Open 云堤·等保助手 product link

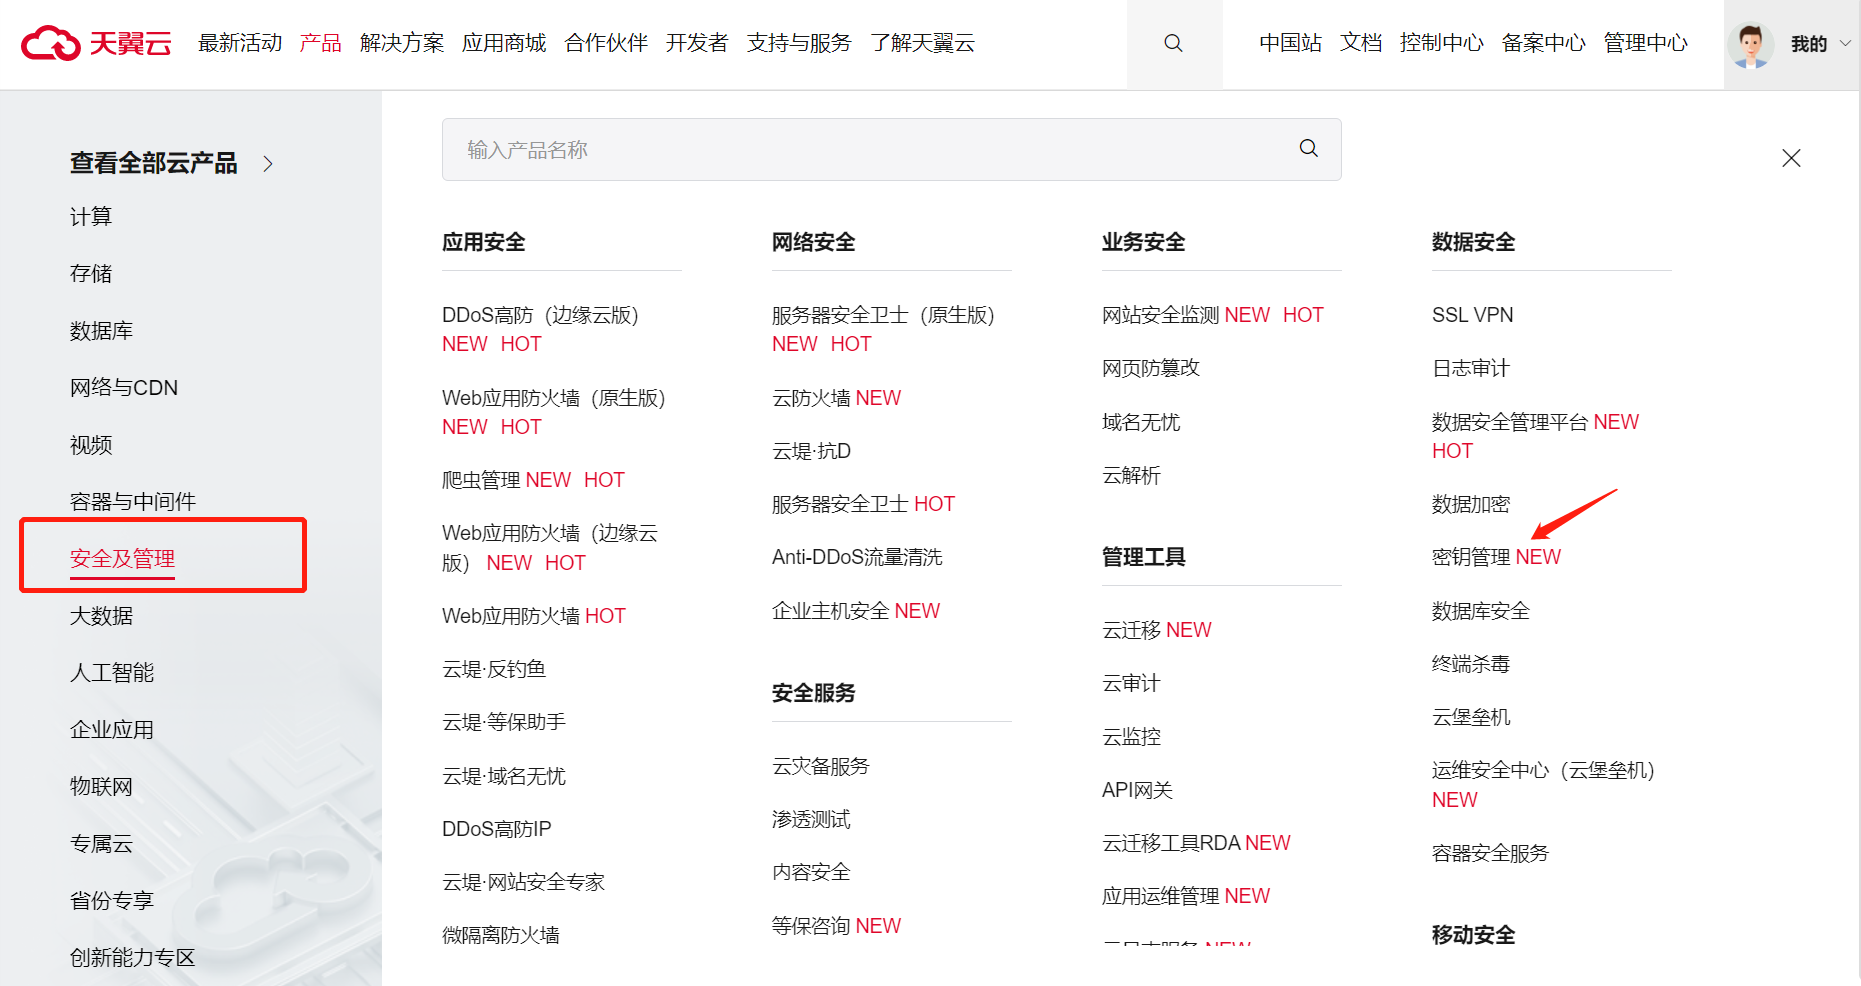pyautogui.click(x=504, y=722)
